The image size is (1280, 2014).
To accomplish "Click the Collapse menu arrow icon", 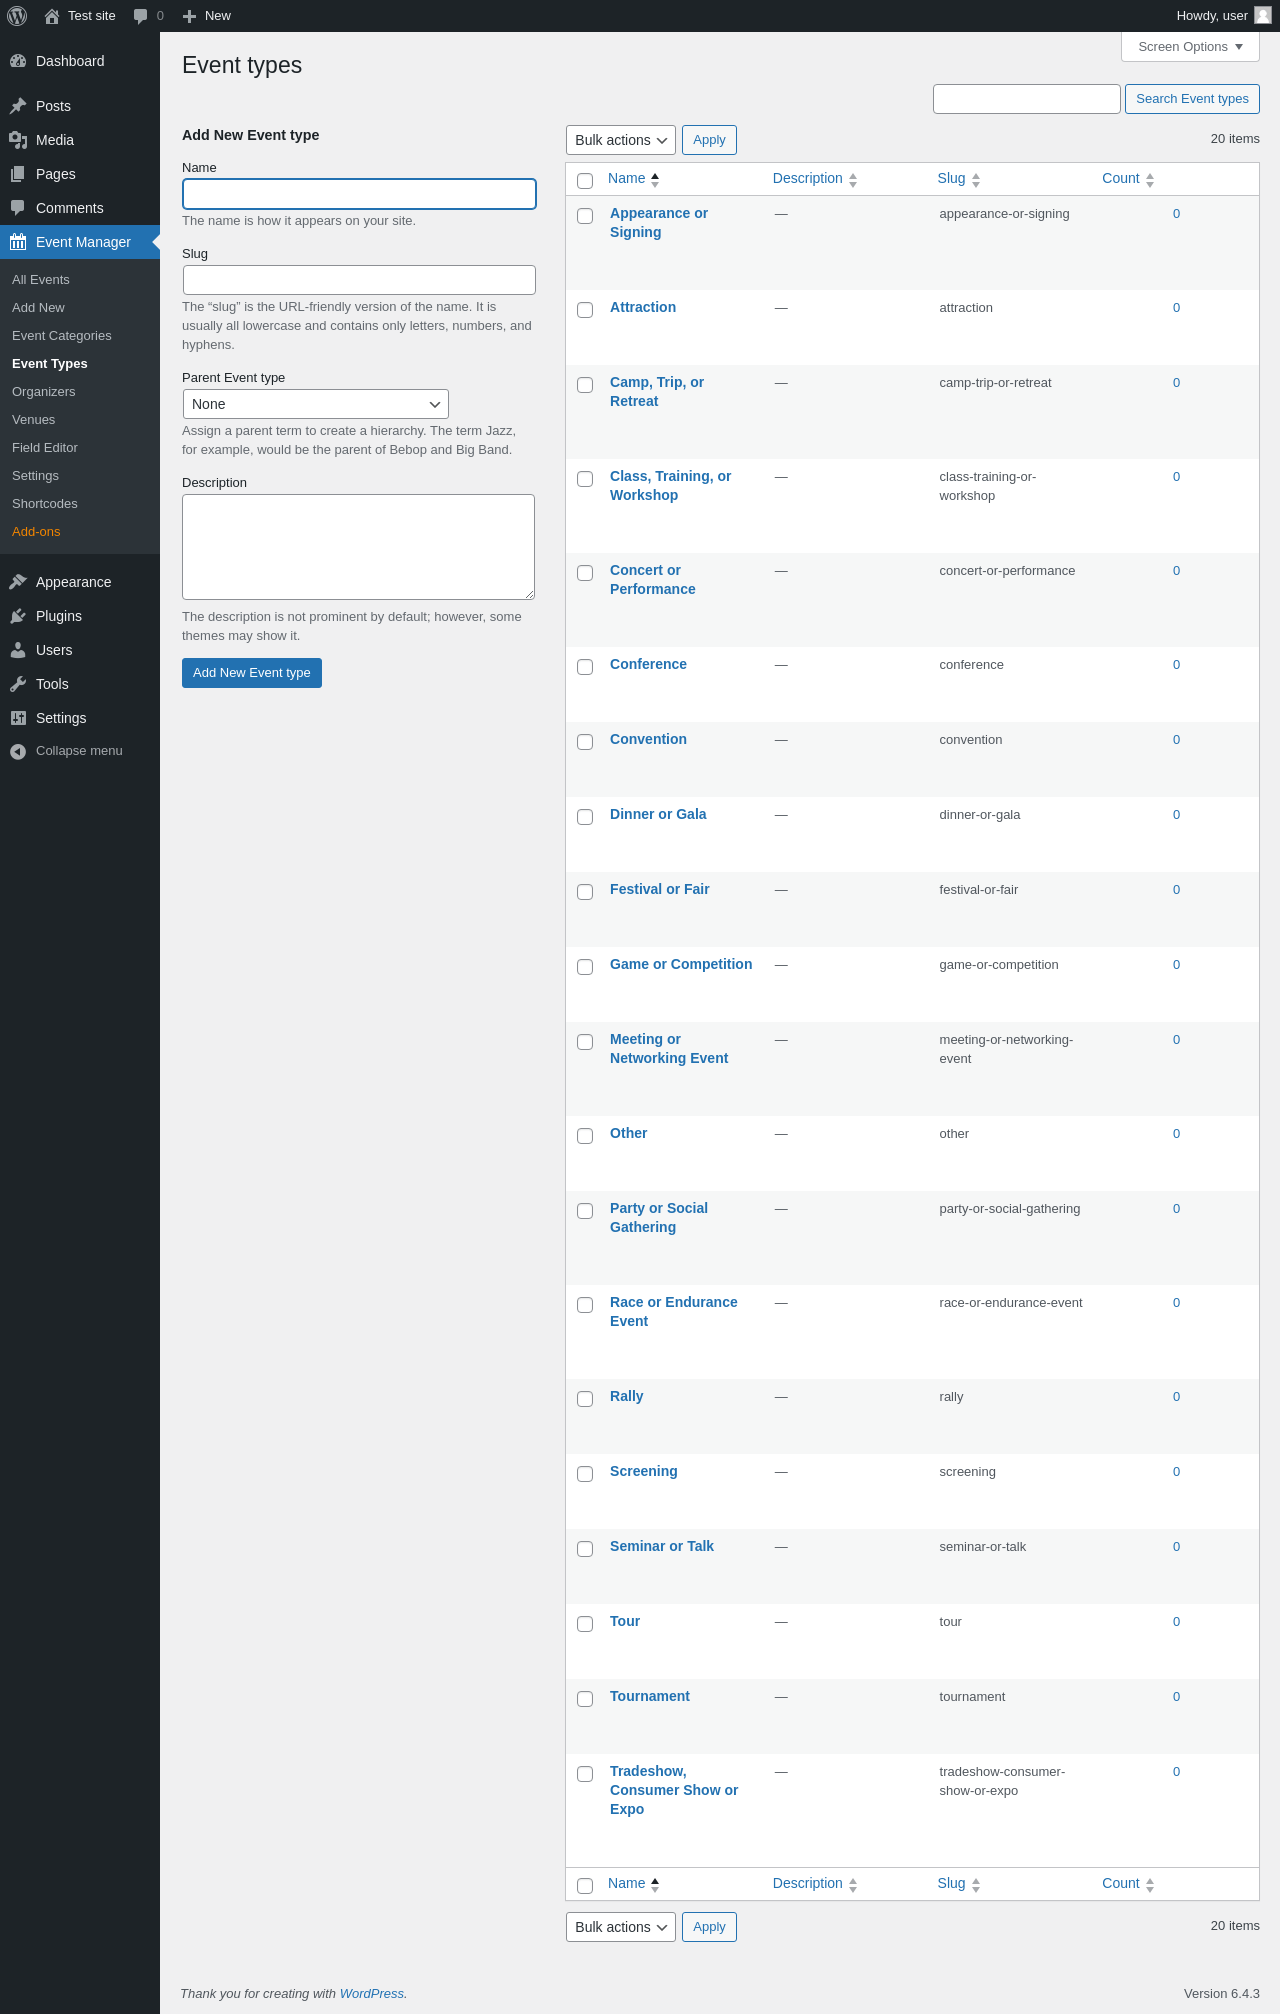I will click(x=18, y=751).
